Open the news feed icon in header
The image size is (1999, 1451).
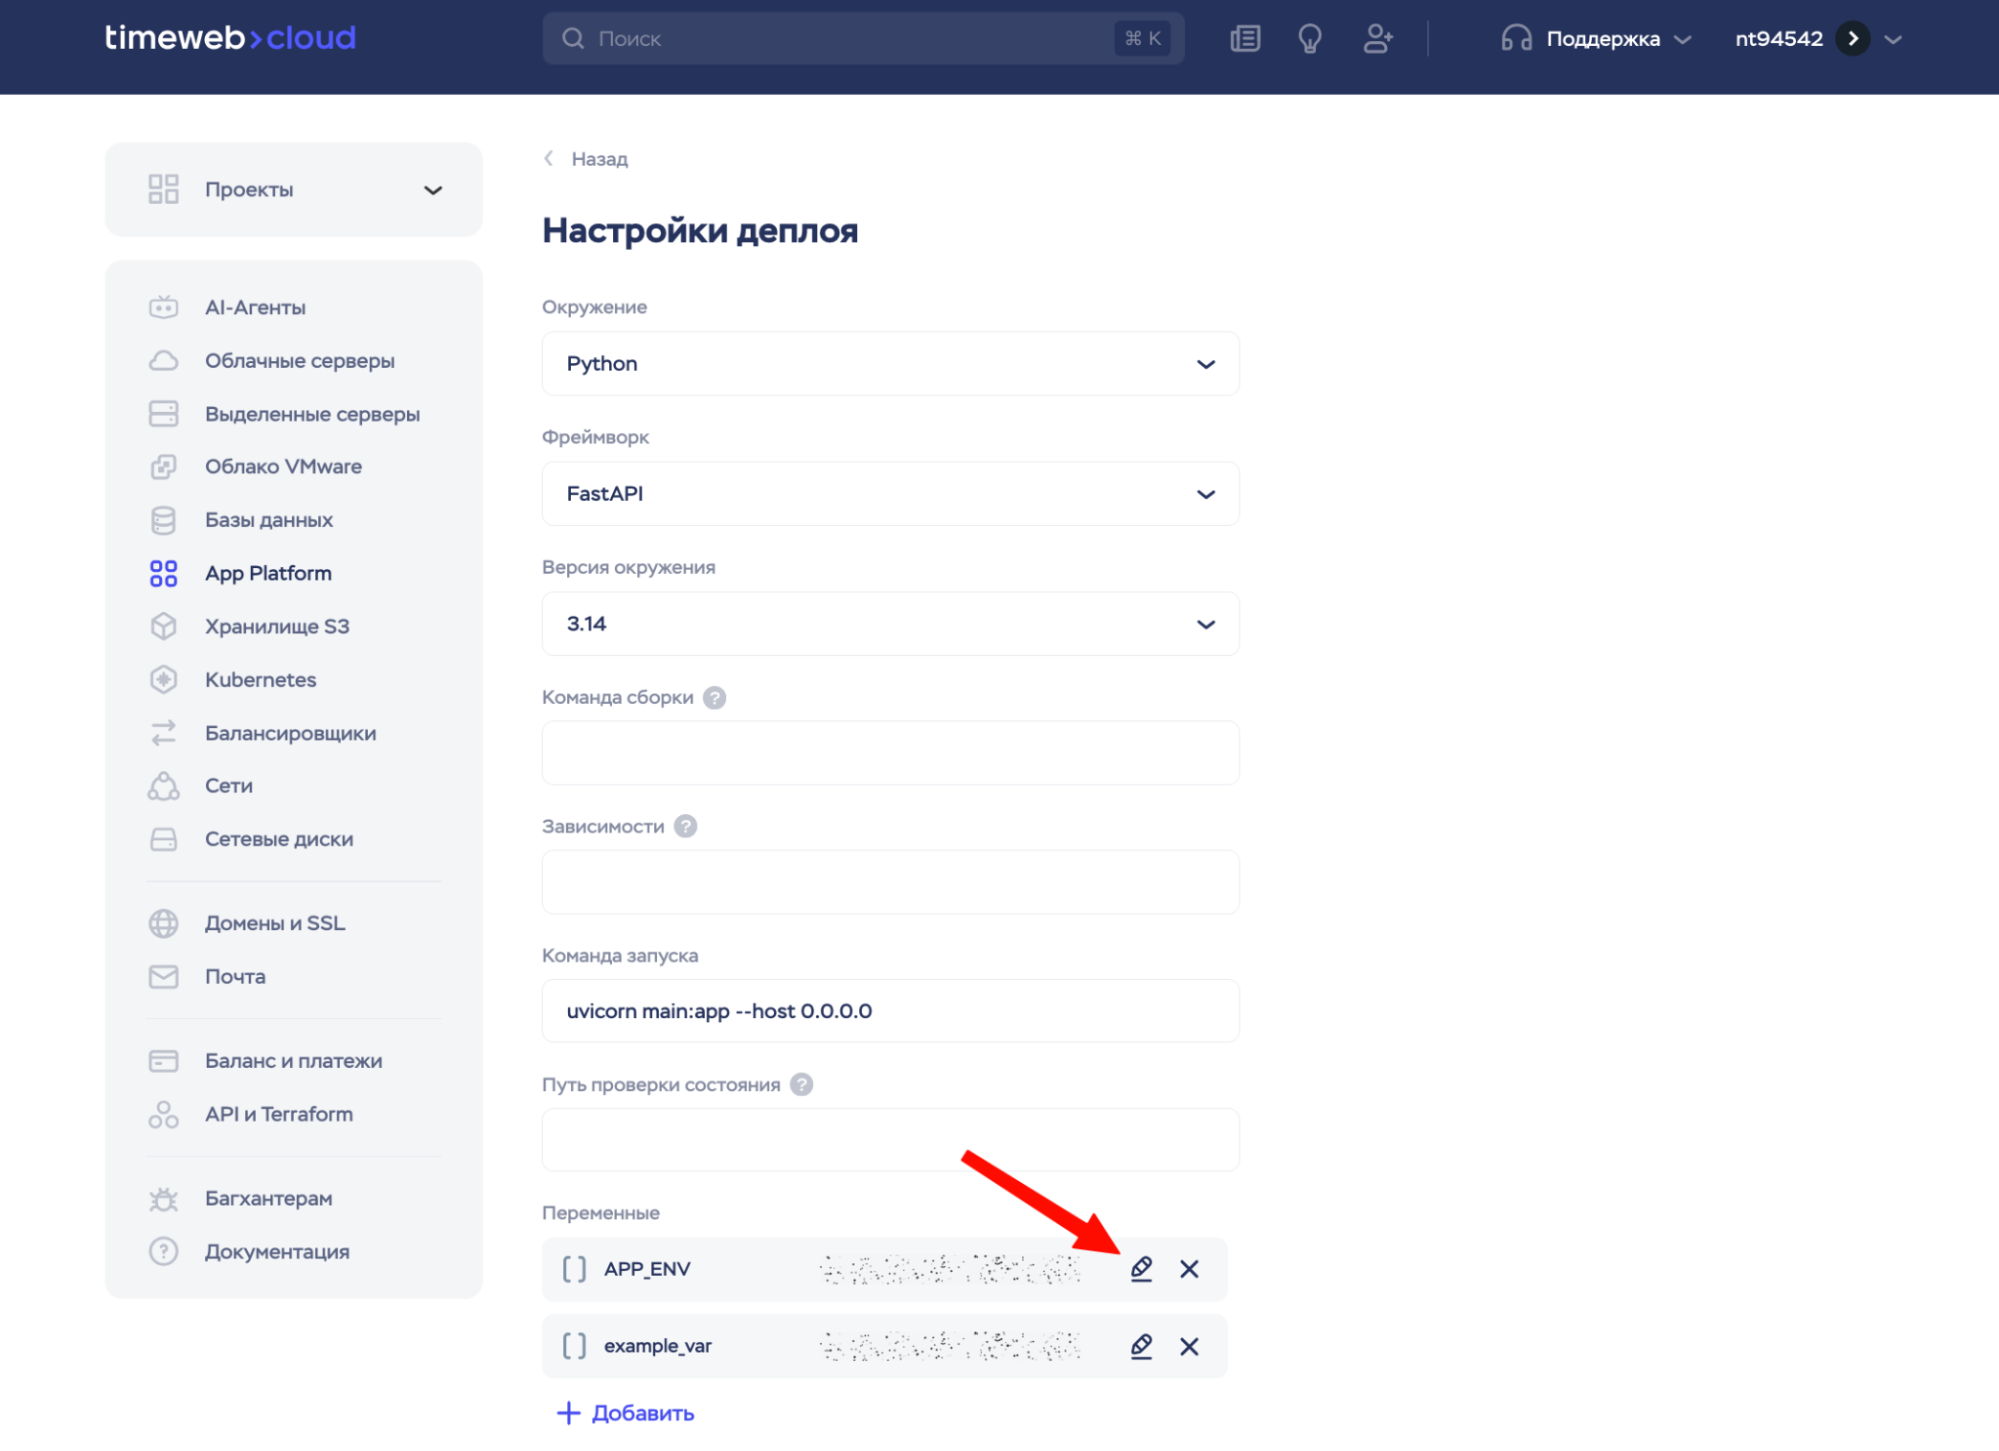point(1245,39)
